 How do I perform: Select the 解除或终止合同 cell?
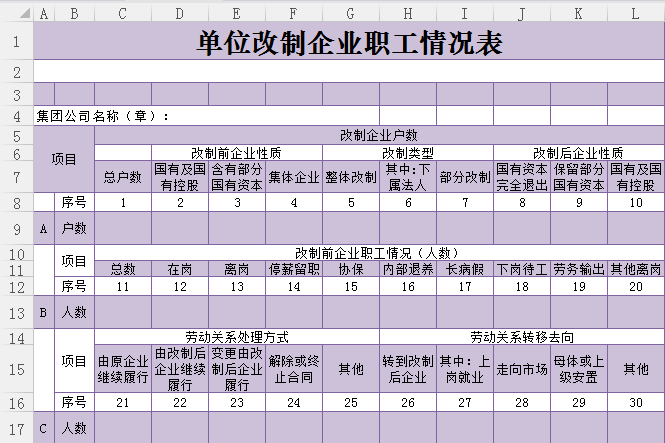tap(293, 369)
